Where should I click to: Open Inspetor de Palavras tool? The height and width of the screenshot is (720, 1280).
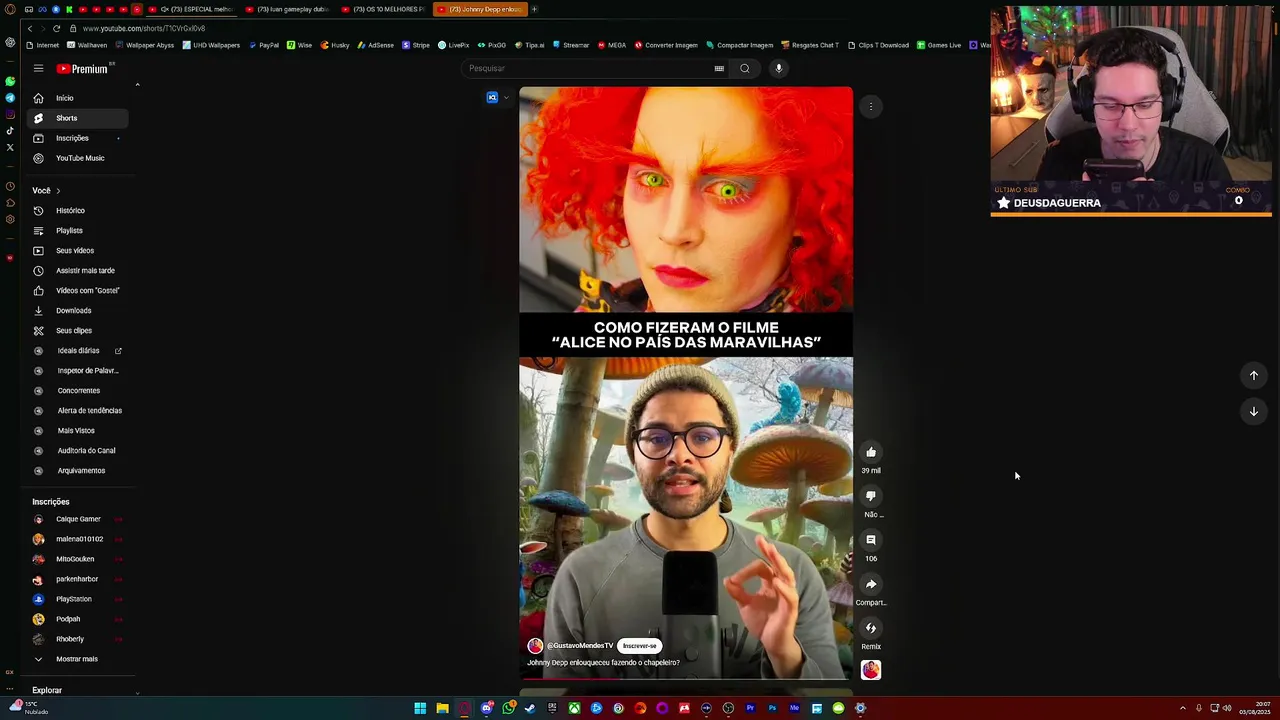click(x=78, y=371)
